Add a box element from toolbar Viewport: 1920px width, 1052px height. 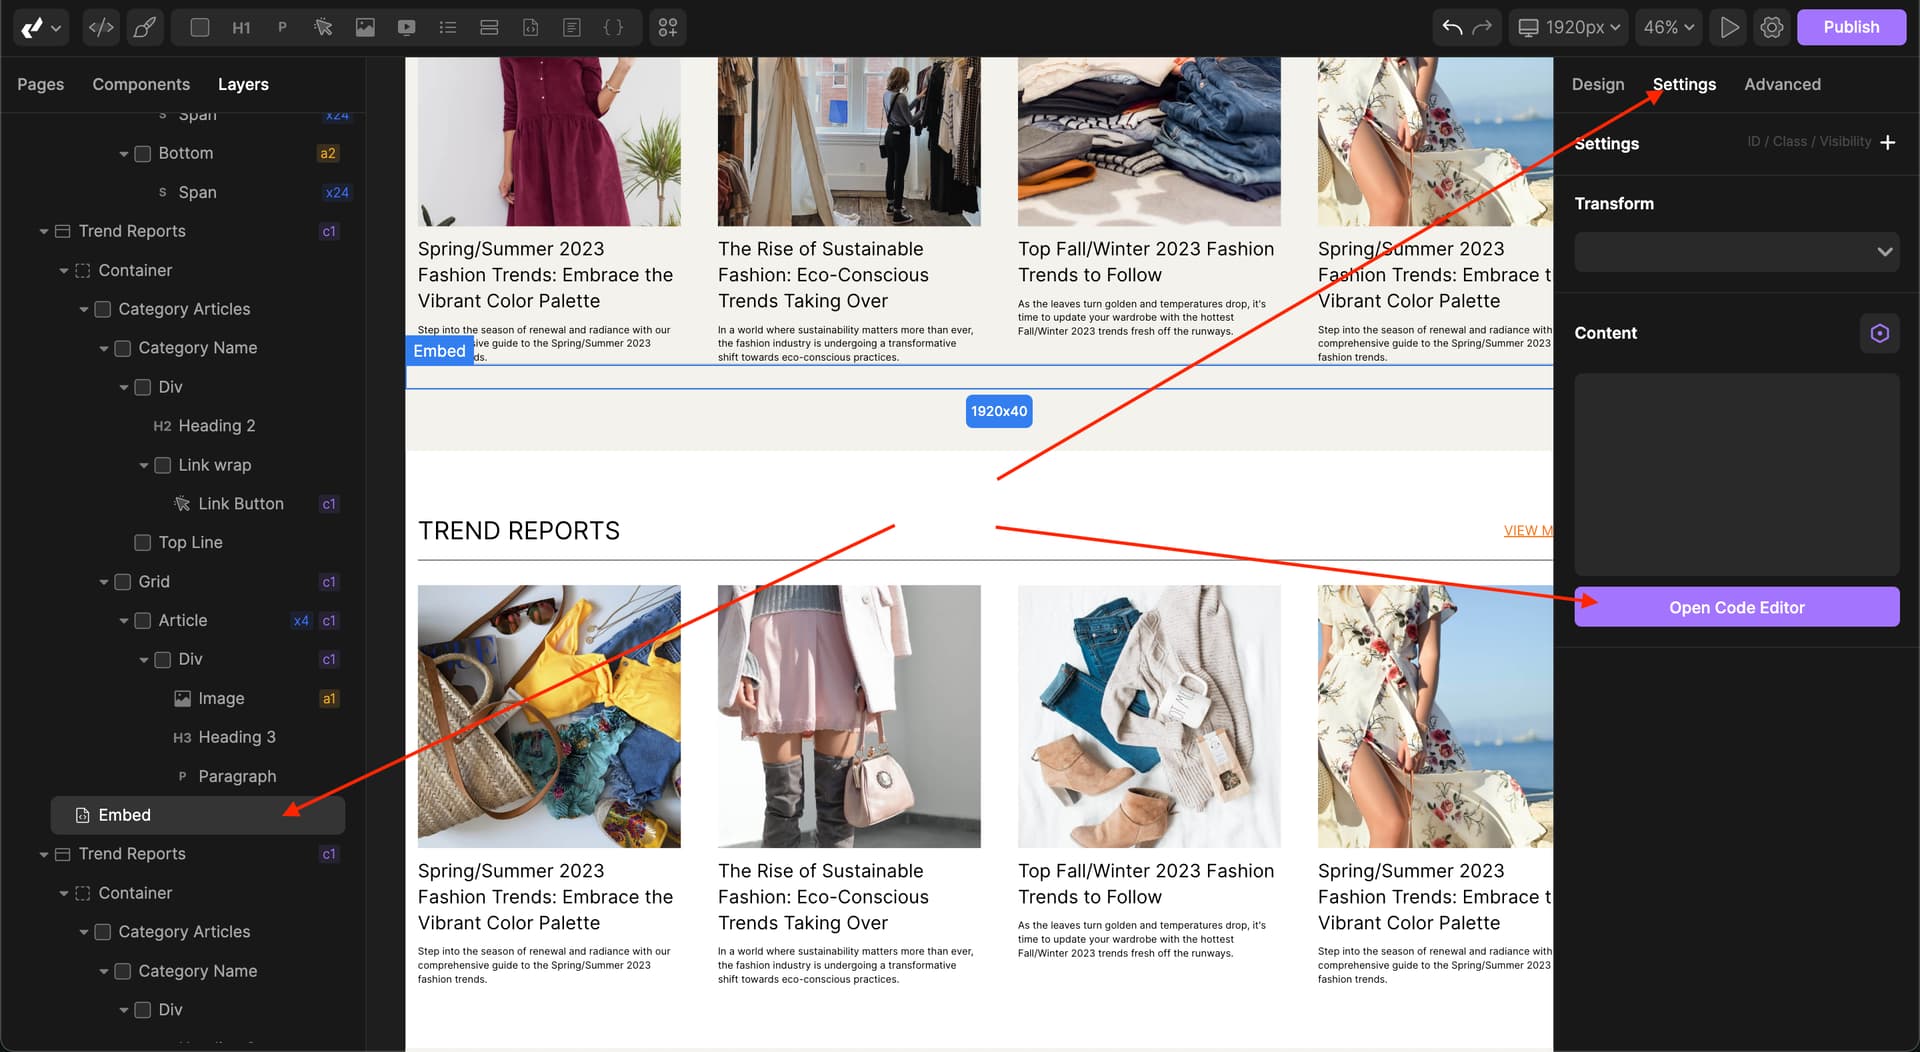[x=200, y=27]
